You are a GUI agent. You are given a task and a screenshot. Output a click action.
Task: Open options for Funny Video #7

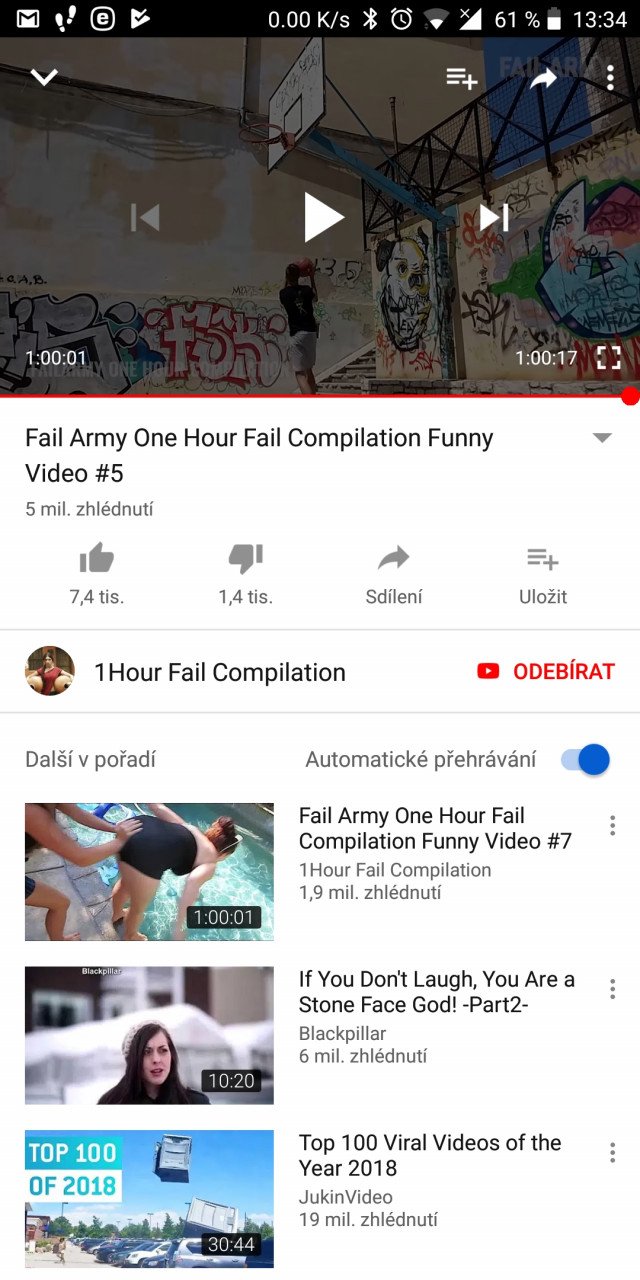612,825
